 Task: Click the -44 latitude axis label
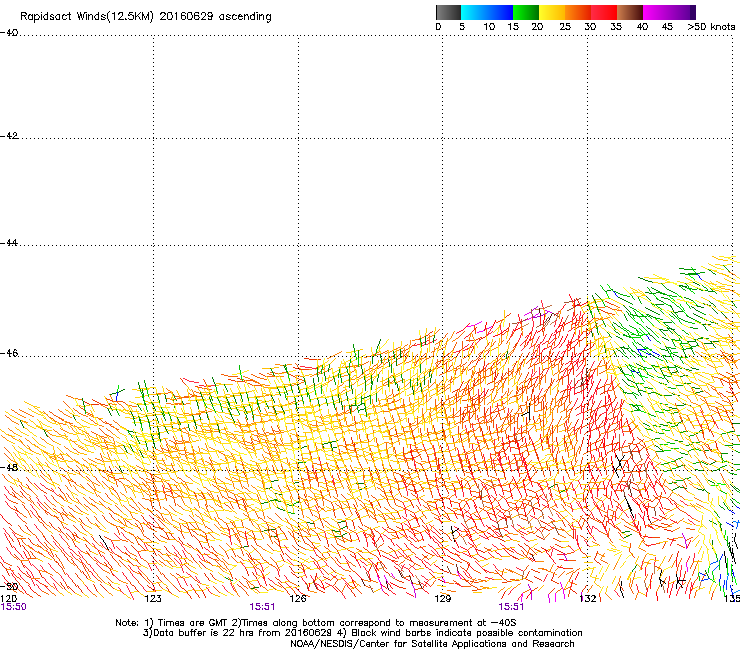pyautogui.click(x=9, y=243)
